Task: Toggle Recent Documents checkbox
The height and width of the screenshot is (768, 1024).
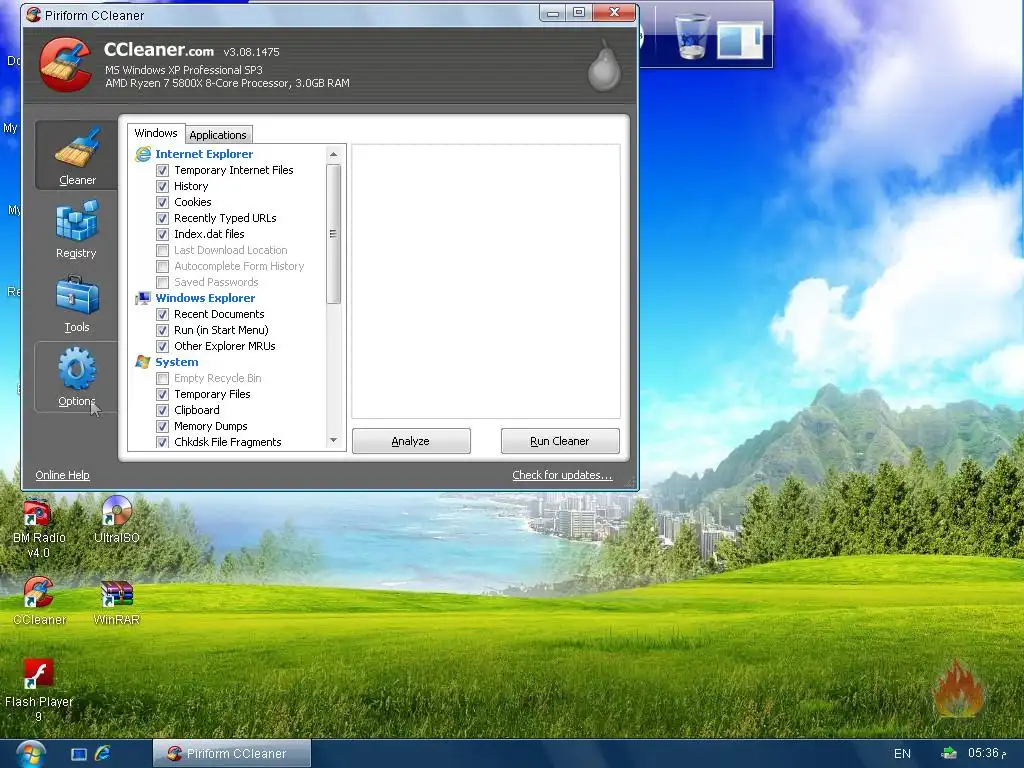Action: [163, 315]
